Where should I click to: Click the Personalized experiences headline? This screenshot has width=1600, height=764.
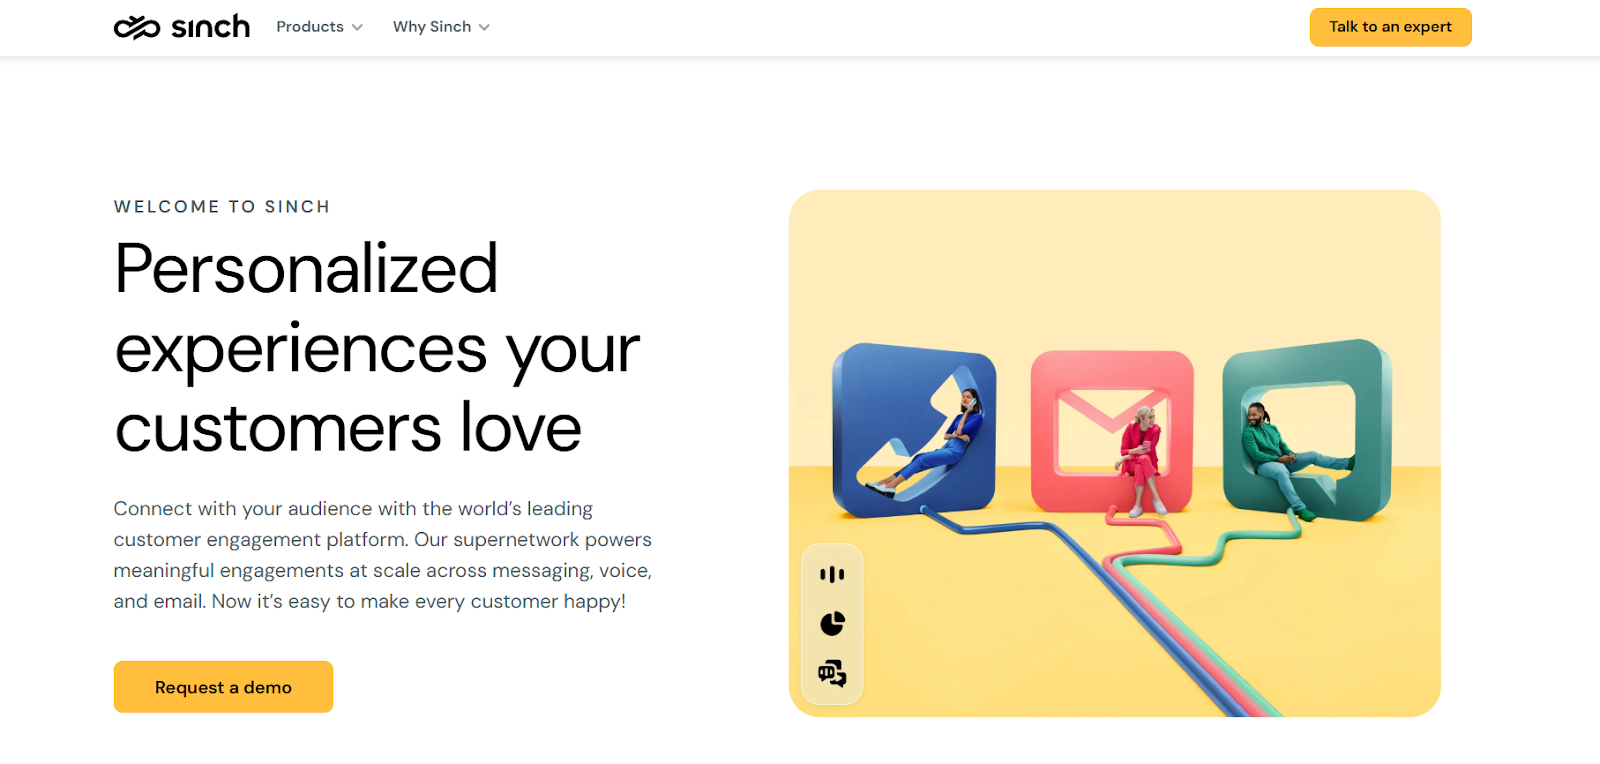pyautogui.click(x=377, y=348)
